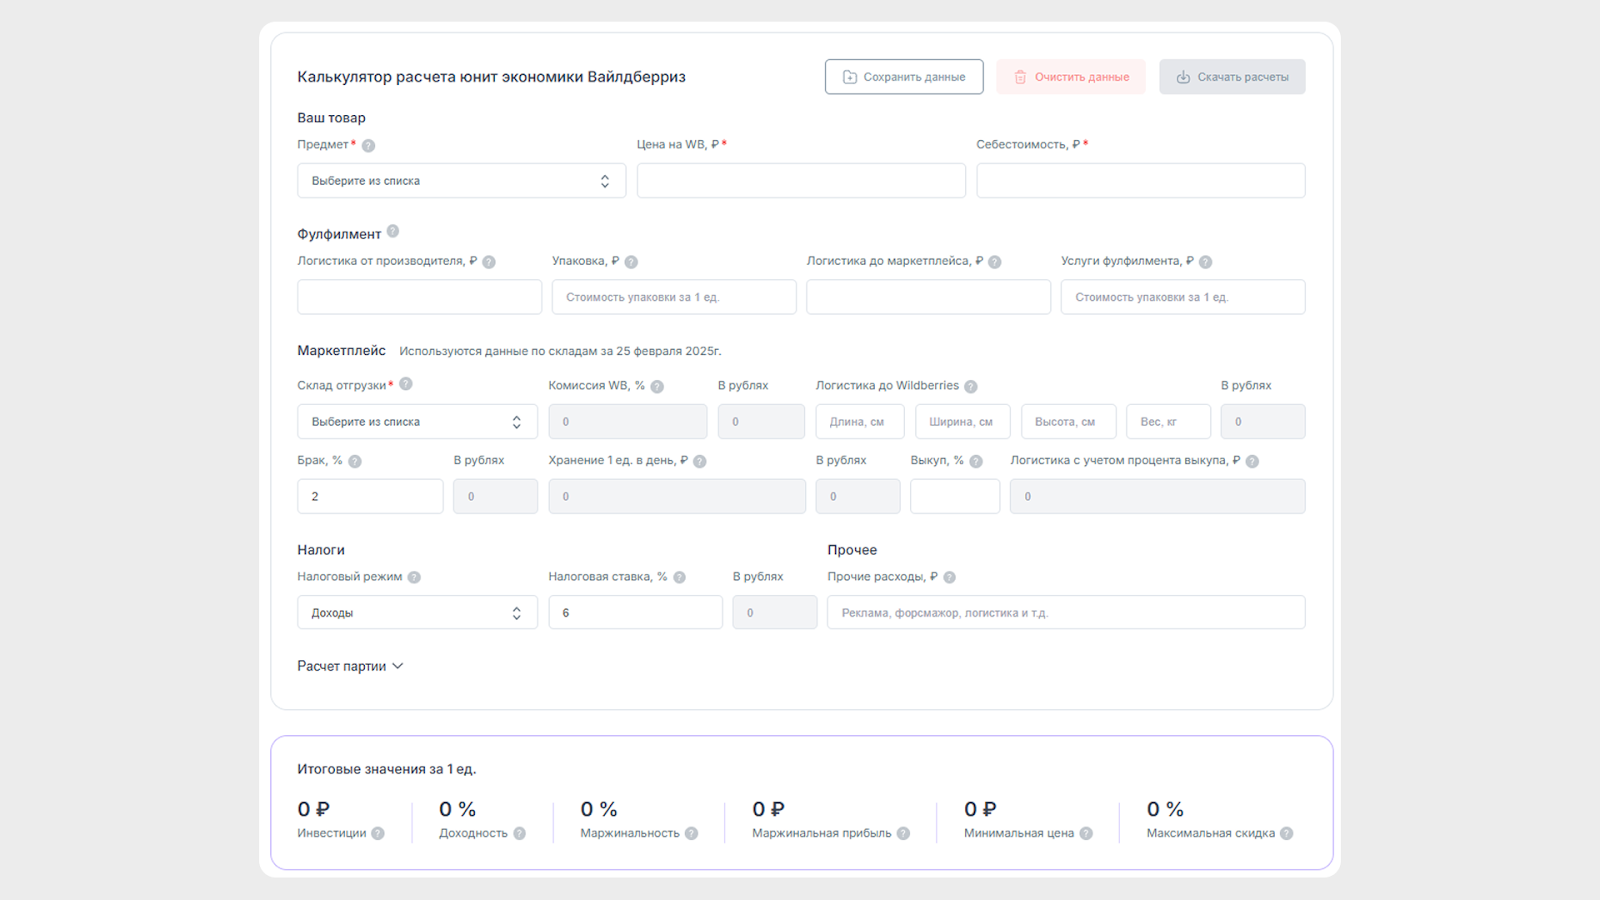Click the Очистить данные button
The image size is (1600, 900).
coord(1071,77)
